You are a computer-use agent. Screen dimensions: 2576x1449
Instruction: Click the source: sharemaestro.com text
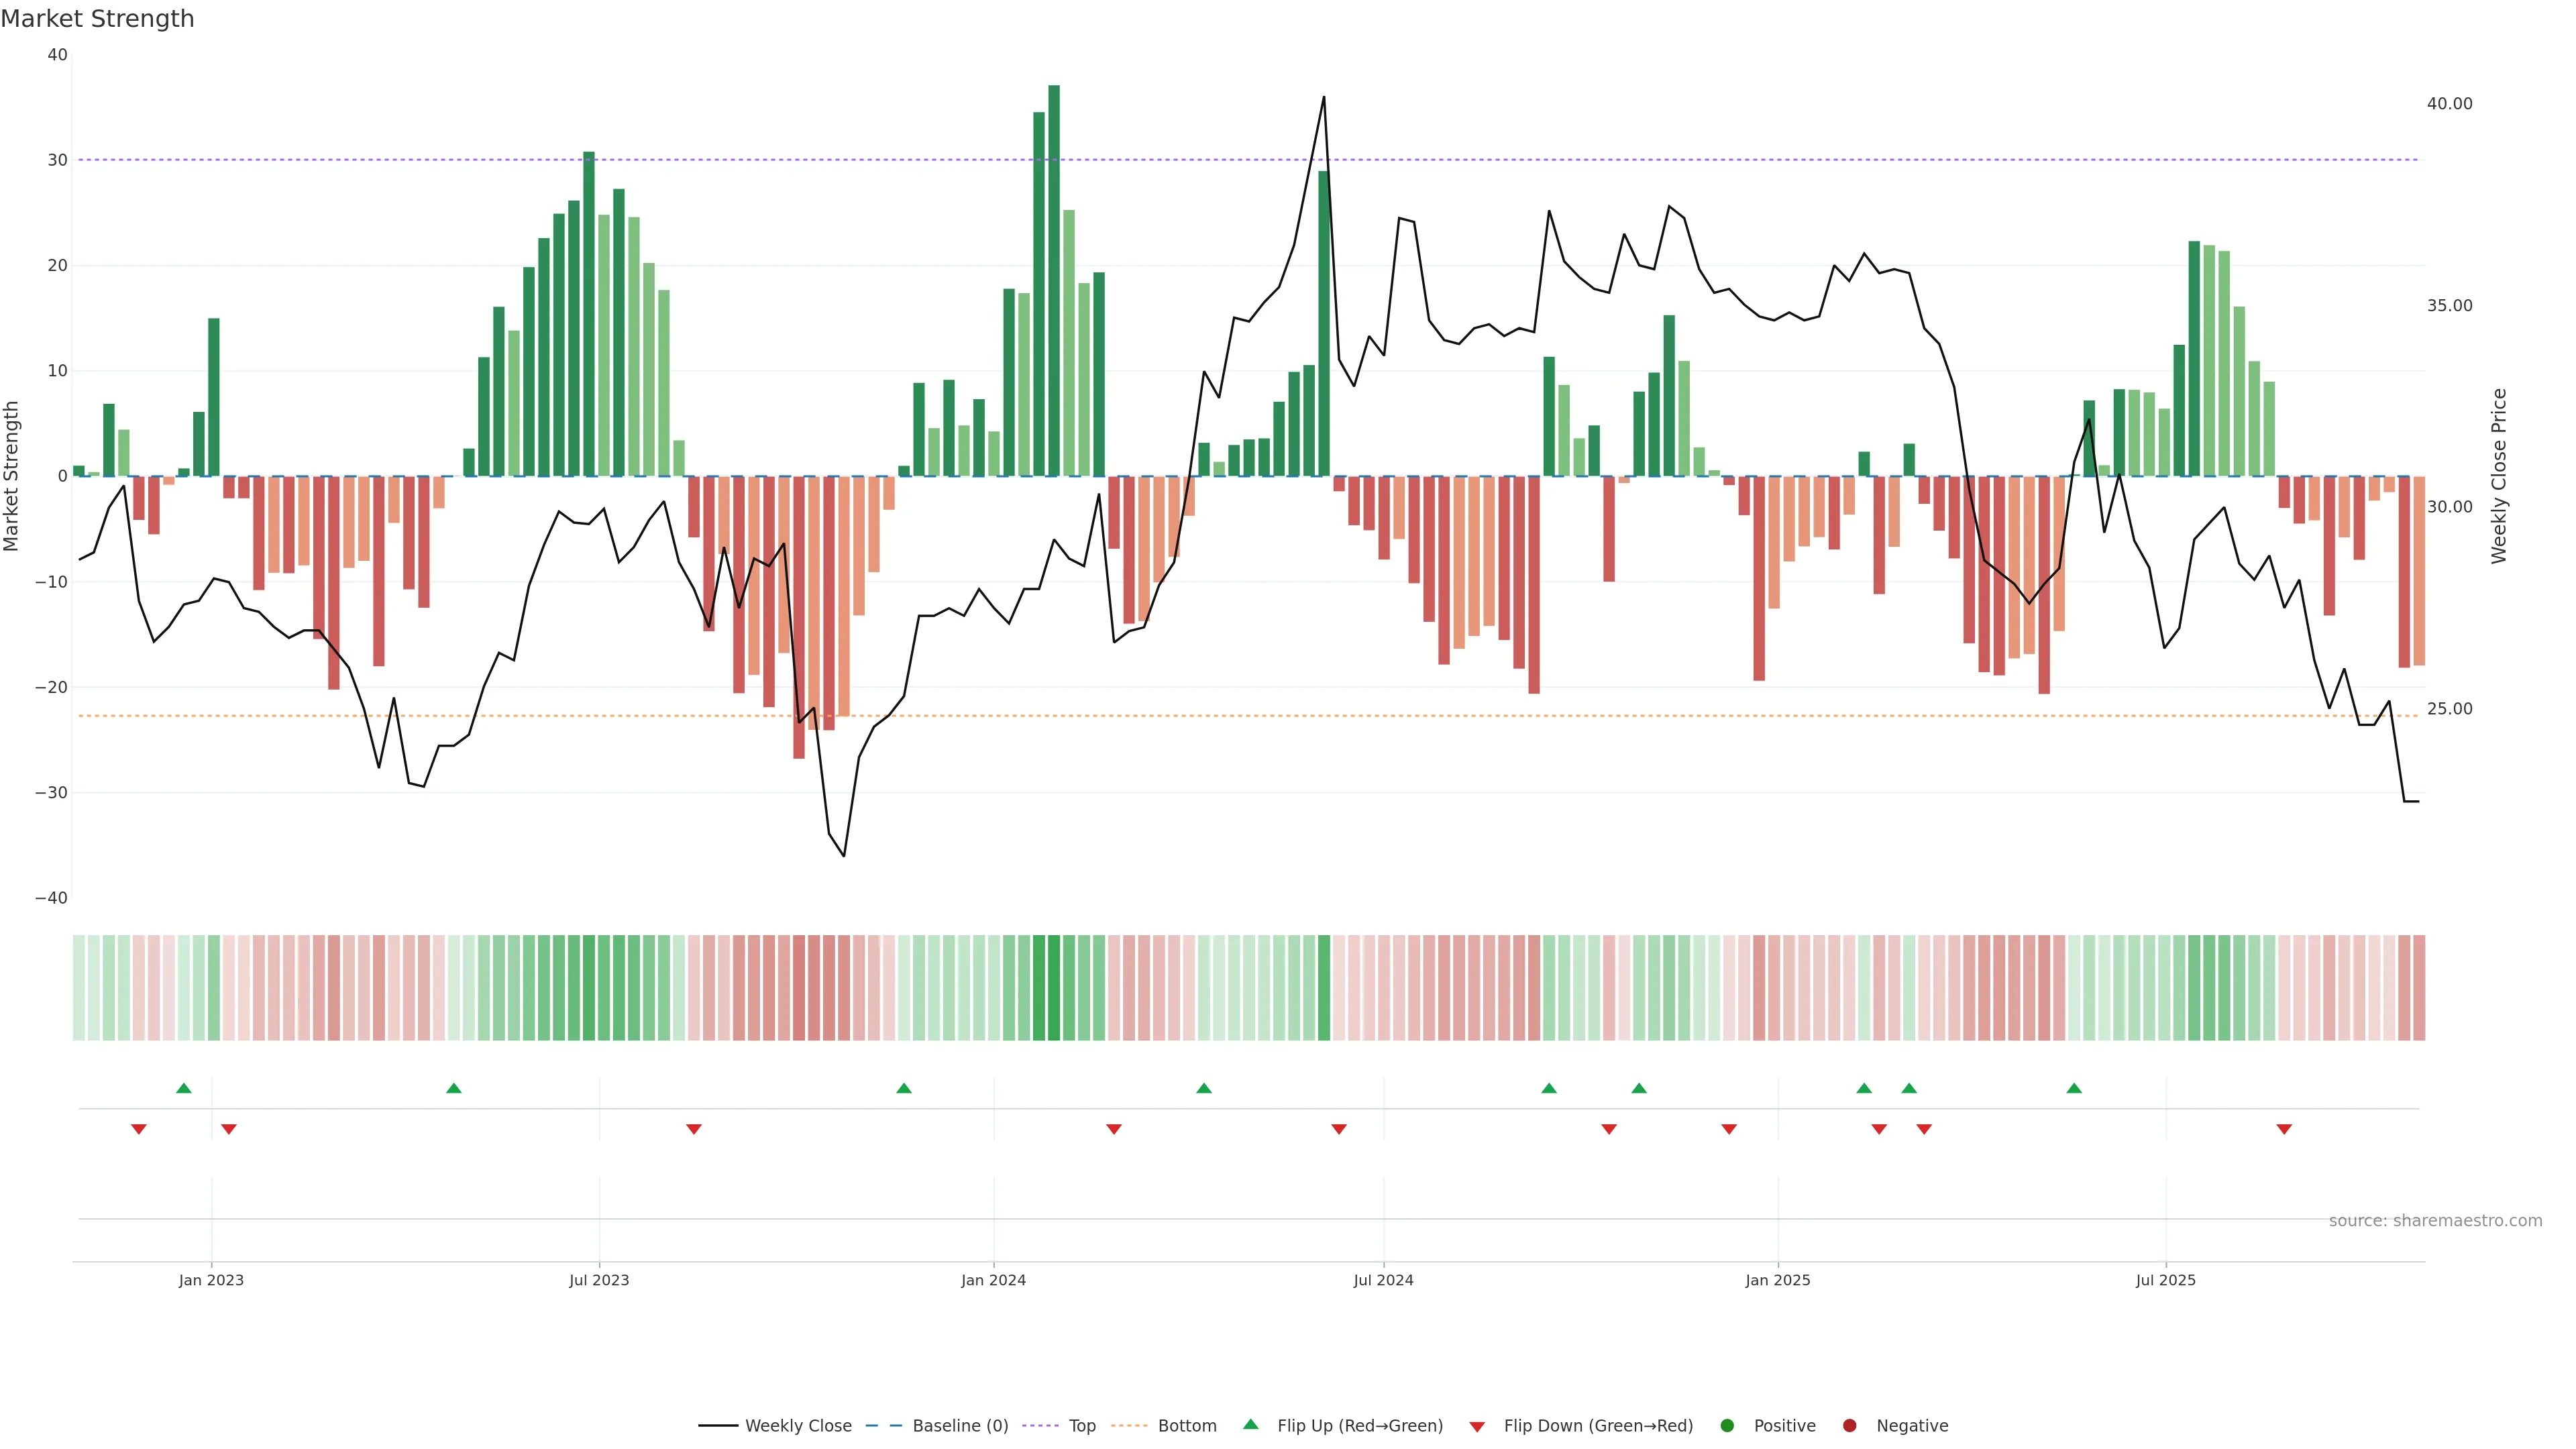click(2435, 1220)
